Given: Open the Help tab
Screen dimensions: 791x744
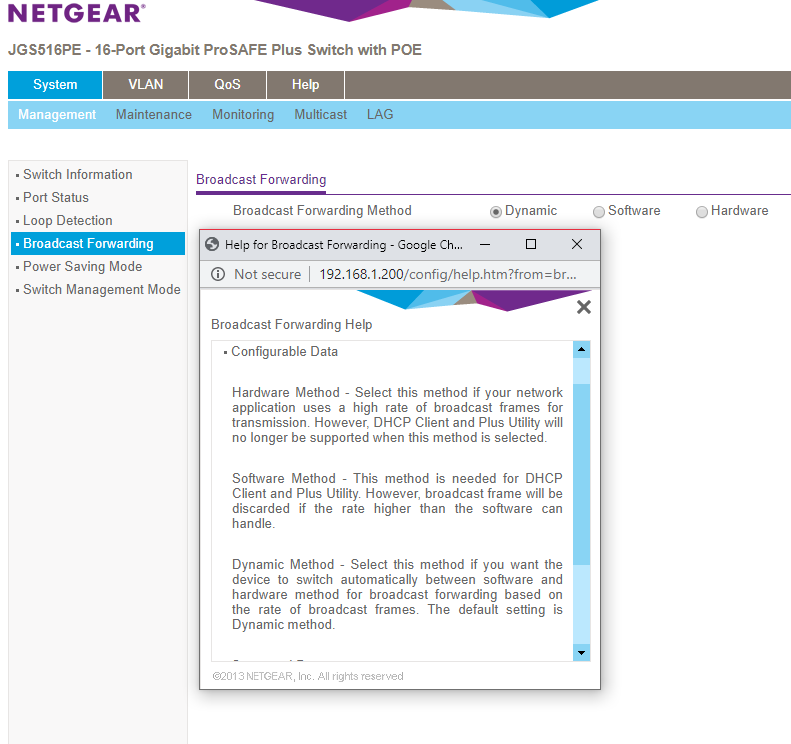Looking at the screenshot, I should 305,85.
